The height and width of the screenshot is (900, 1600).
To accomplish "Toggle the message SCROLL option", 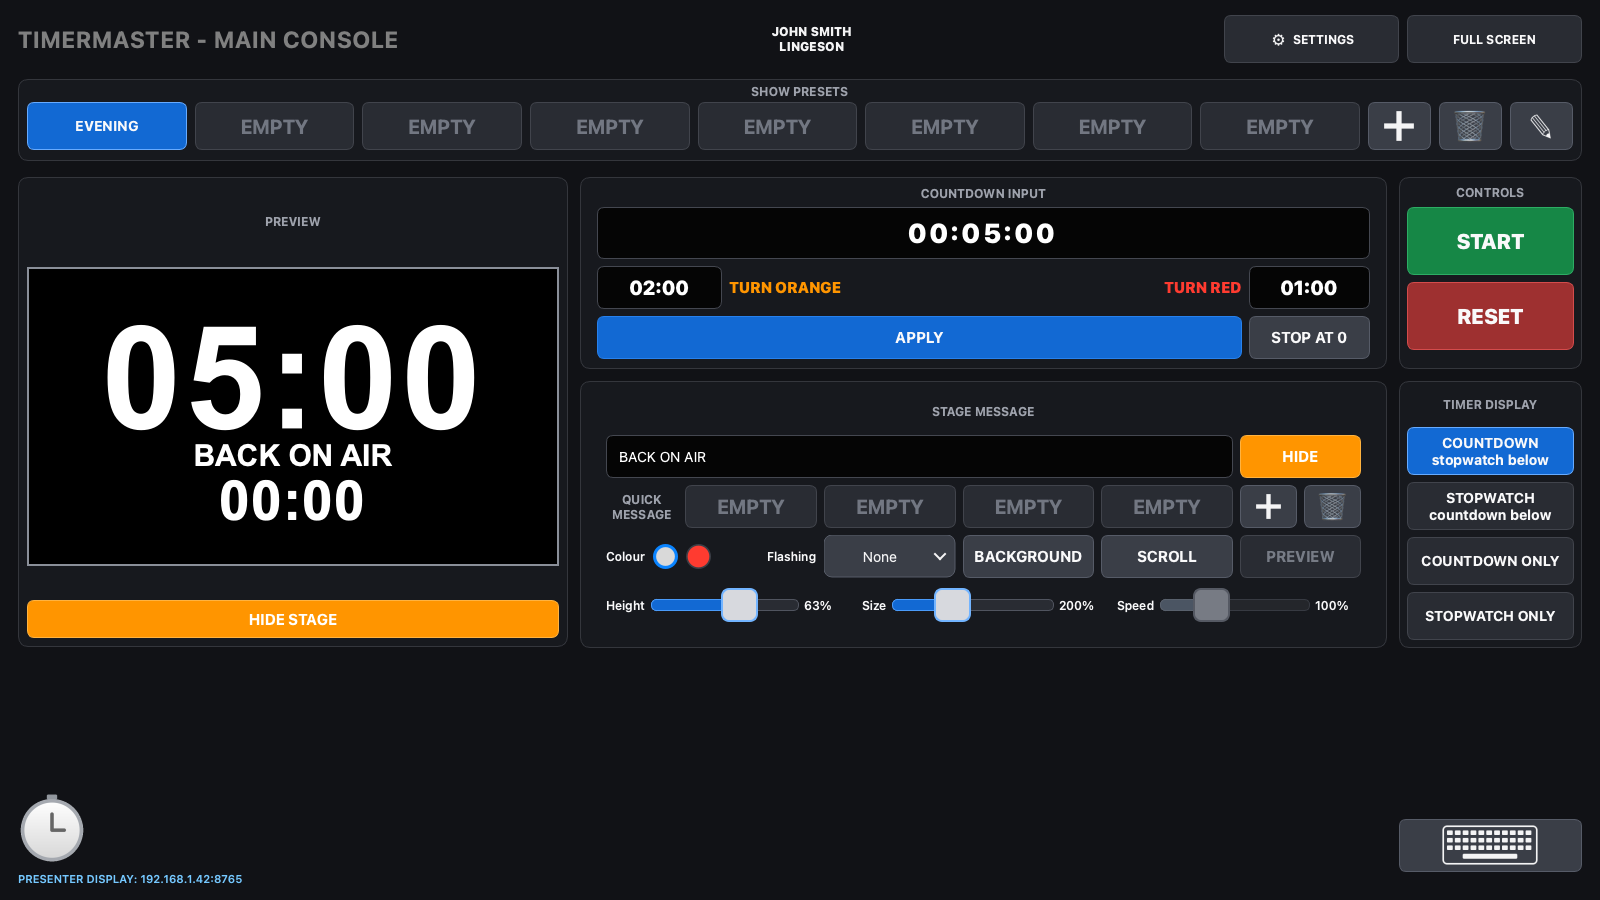I will (x=1166, y=557).
